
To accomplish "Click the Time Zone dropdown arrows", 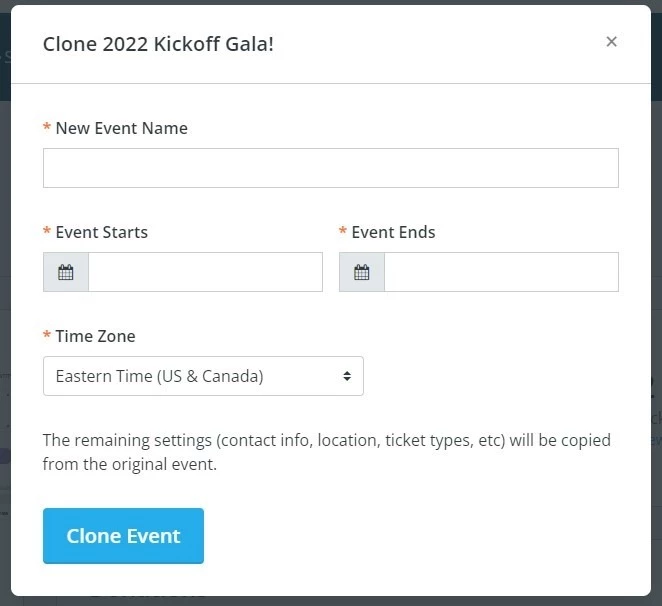I will 347,376.
